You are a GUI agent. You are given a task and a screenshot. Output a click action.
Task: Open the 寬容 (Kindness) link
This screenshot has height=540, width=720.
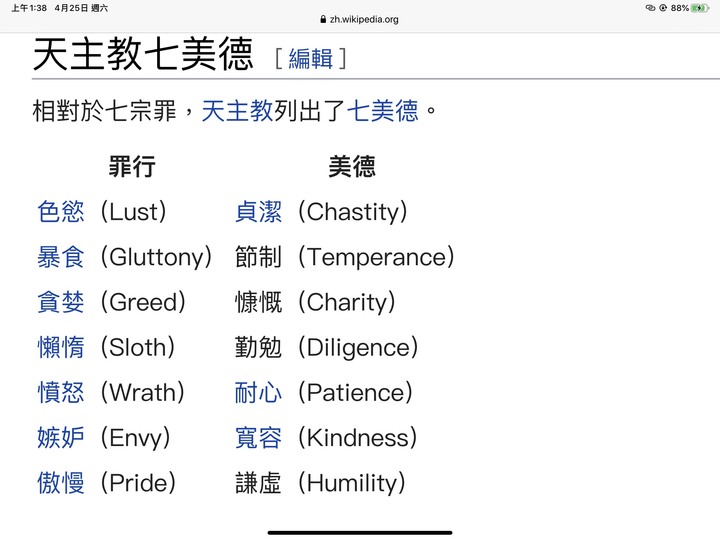tap(258, 438)
